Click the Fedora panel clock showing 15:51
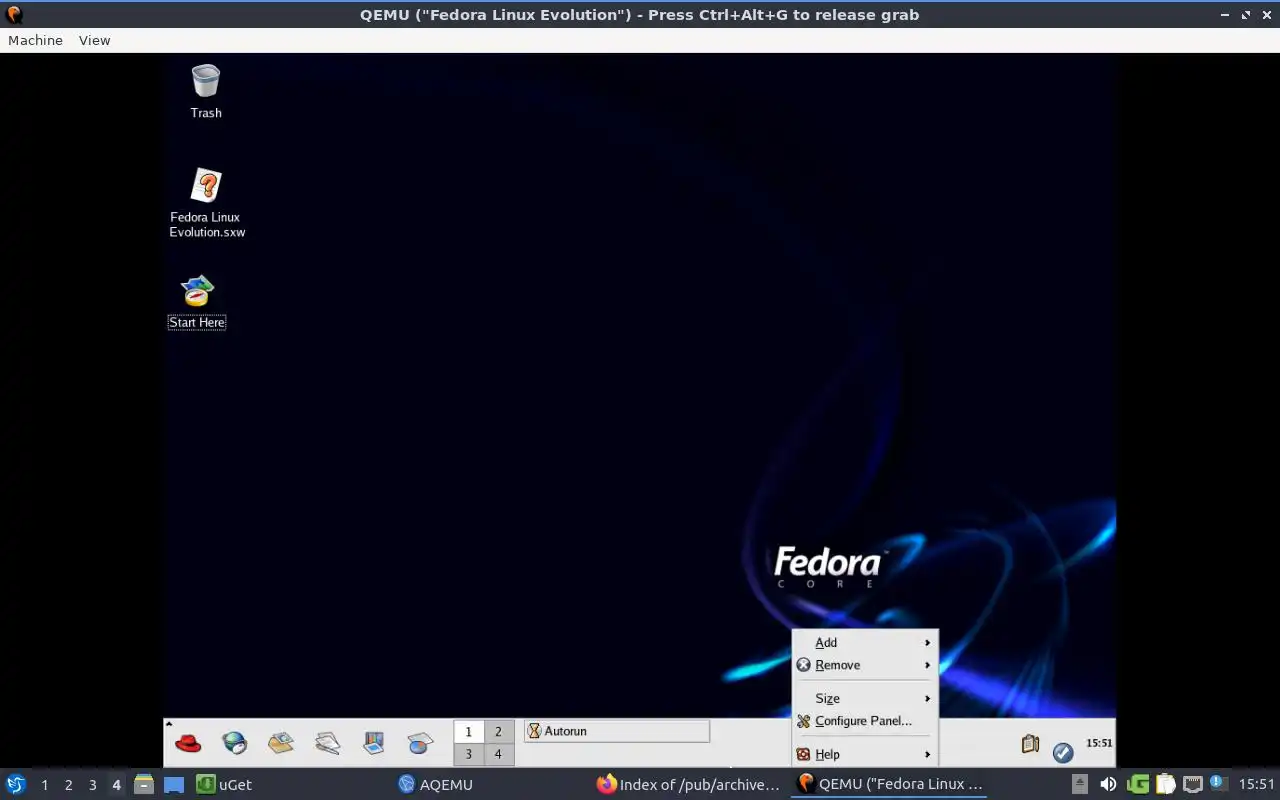This screenshot has height=800, width=1280. [x=1099, y=743]
